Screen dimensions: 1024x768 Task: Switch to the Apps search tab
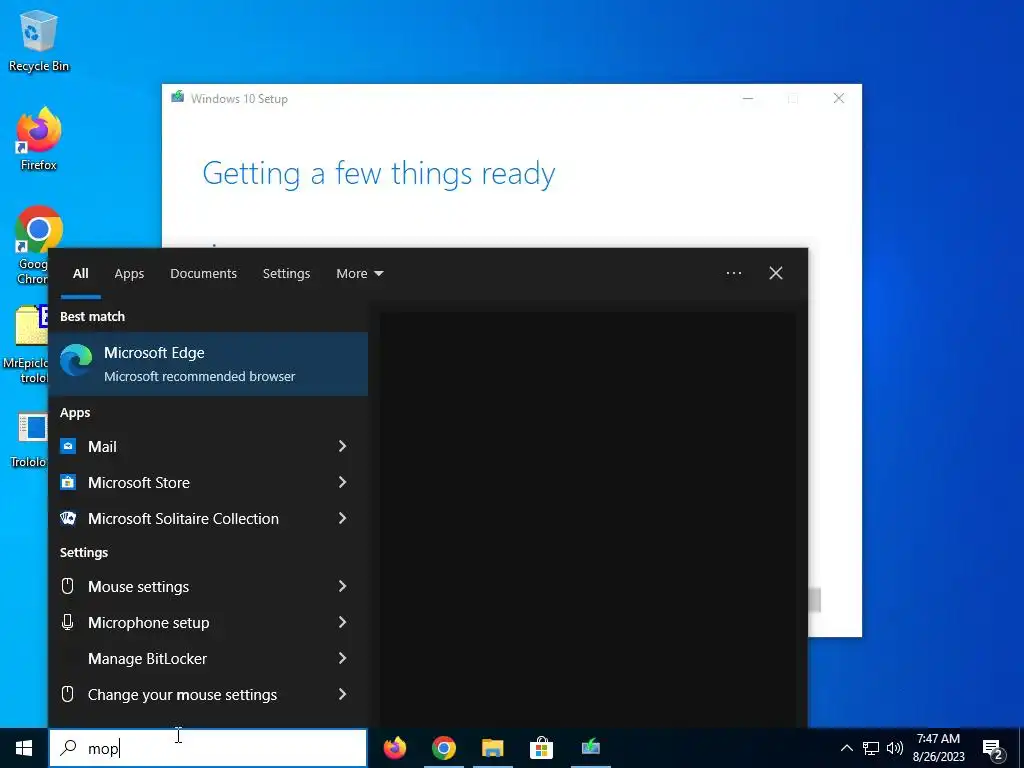129,274
